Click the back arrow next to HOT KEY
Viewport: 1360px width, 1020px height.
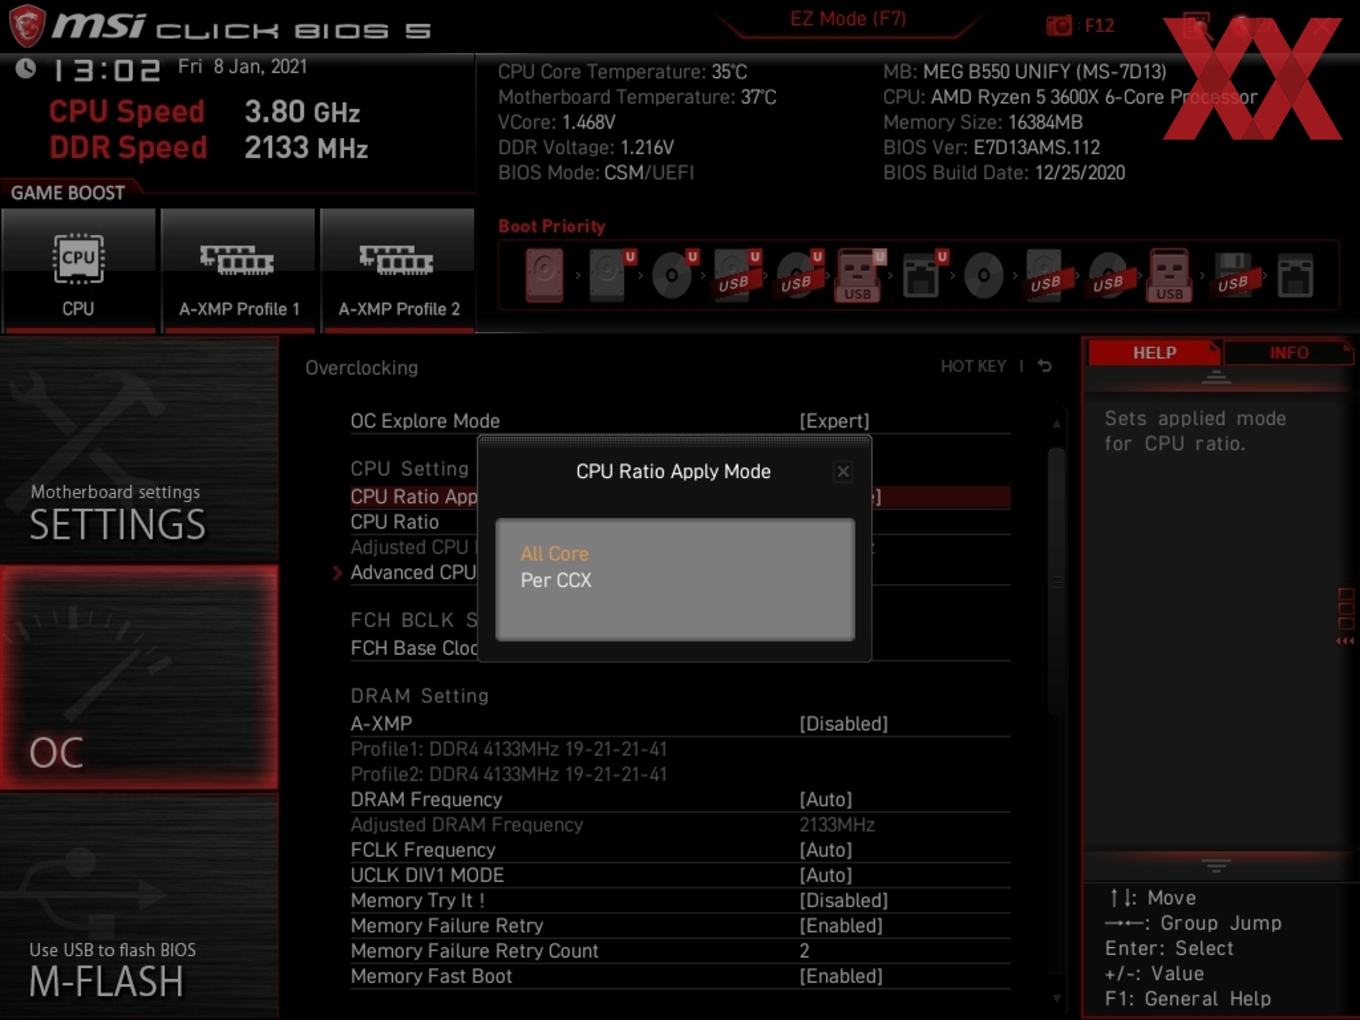tap(1045, 366)
